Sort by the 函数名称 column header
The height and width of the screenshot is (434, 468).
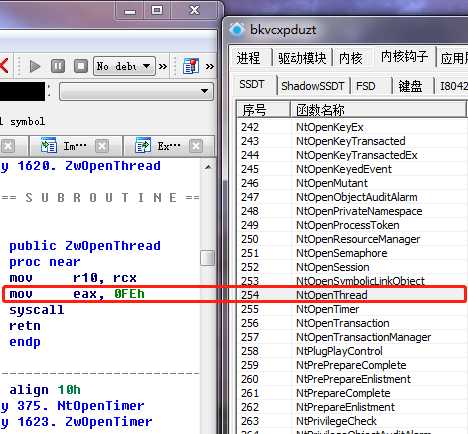[x=378, y=110]
